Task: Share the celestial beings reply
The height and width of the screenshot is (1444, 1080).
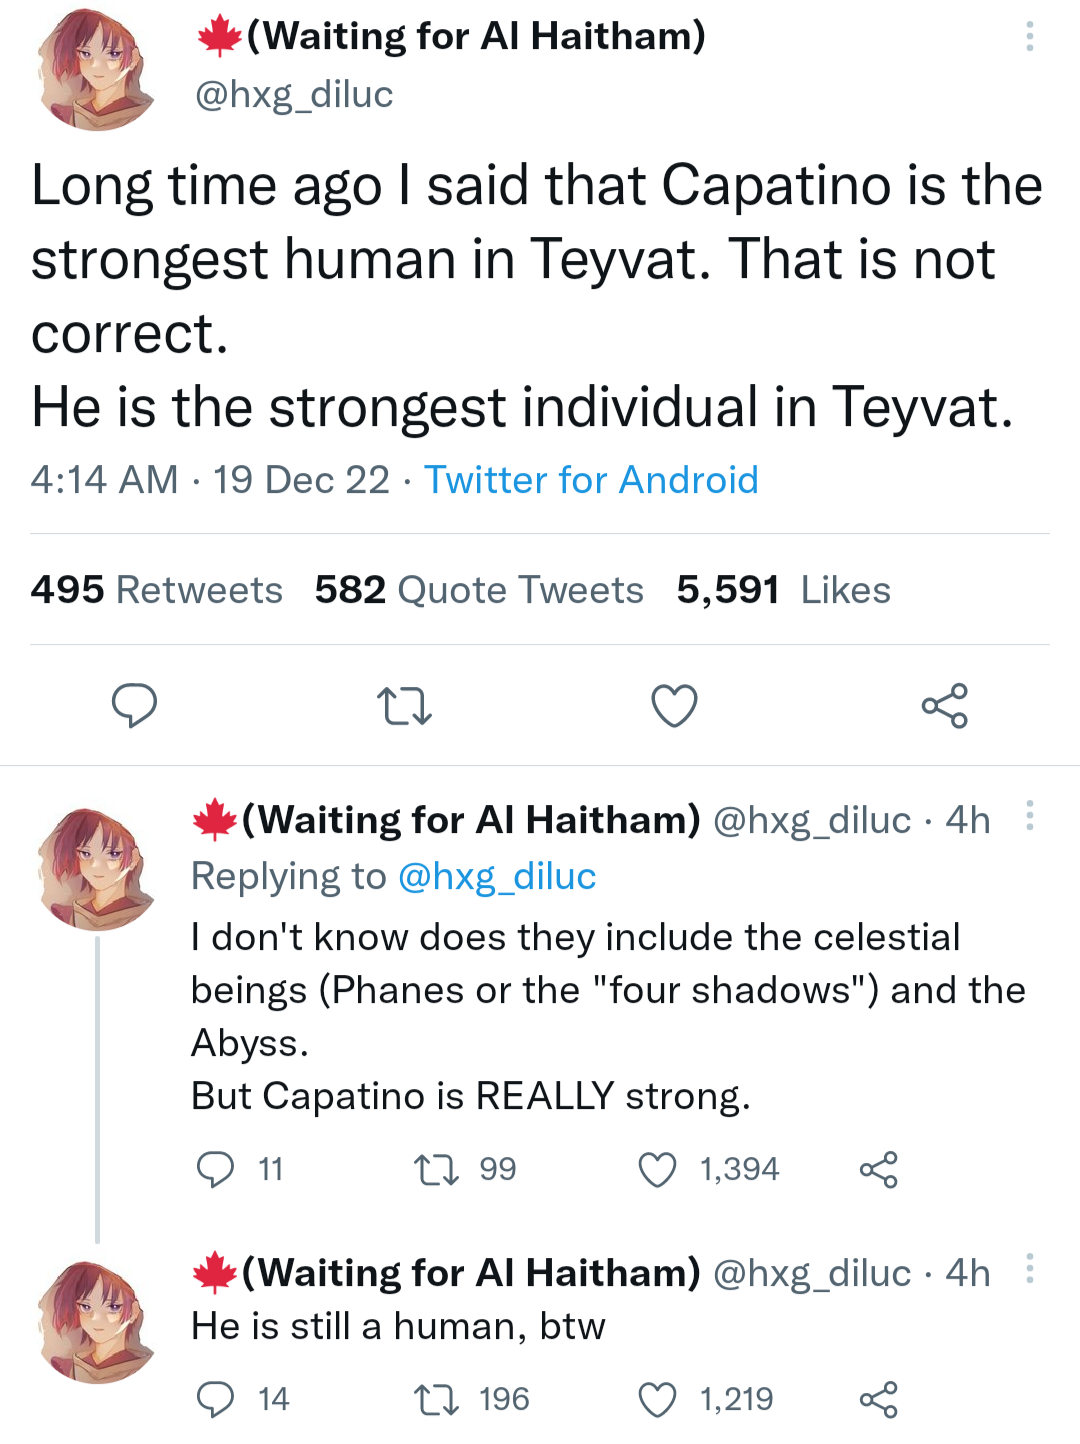Action: (878, 1169)
